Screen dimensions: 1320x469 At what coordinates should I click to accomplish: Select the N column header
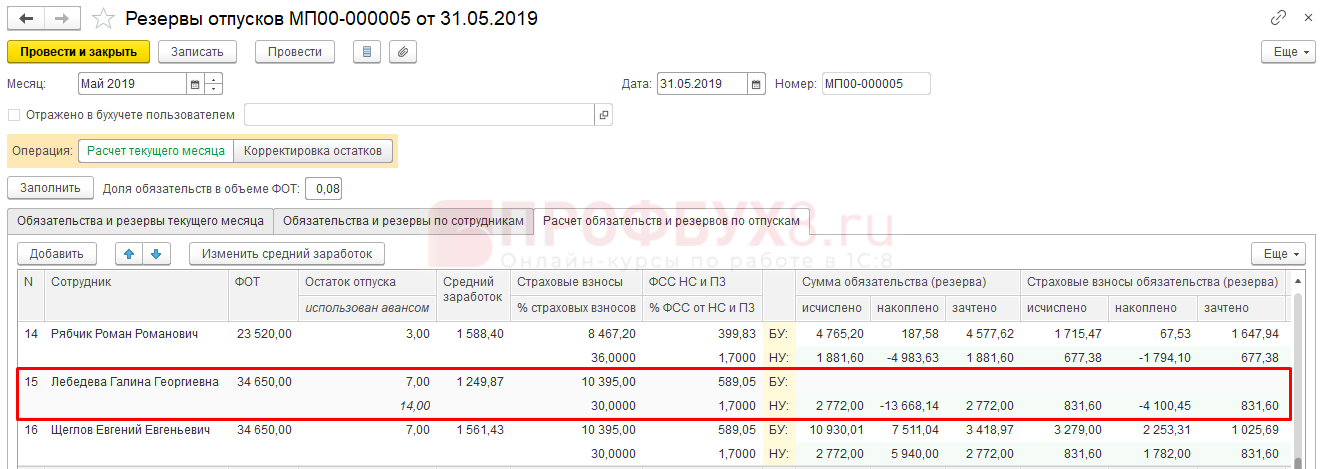click(31, 295)
